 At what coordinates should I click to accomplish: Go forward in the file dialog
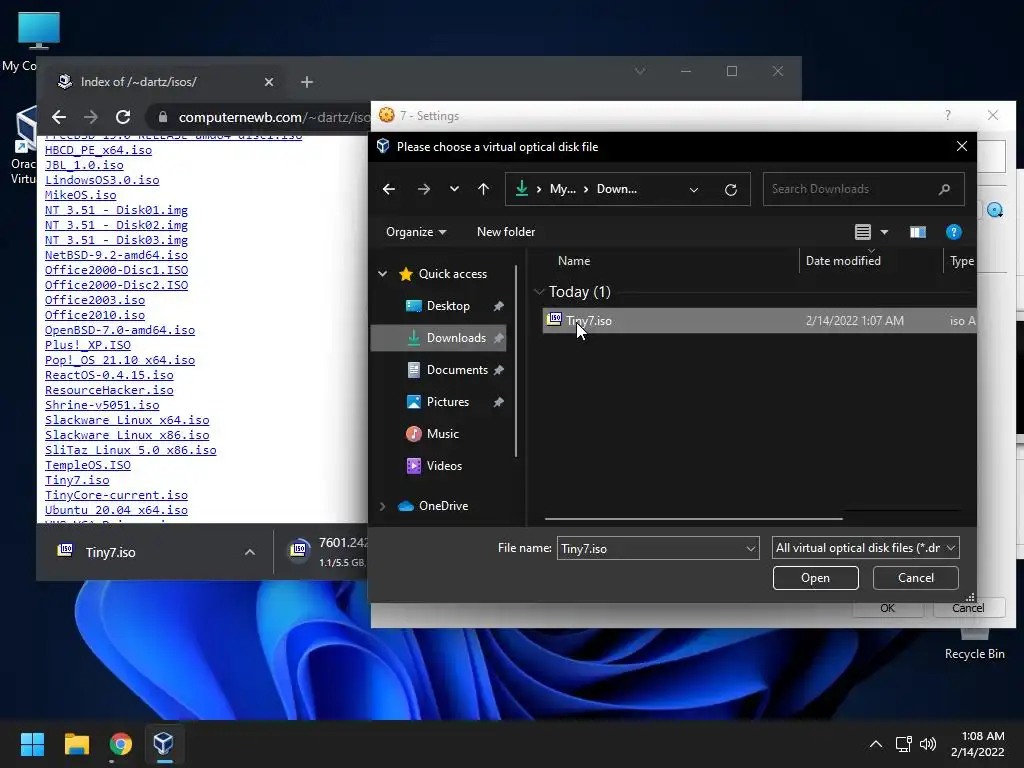(424, 189)
